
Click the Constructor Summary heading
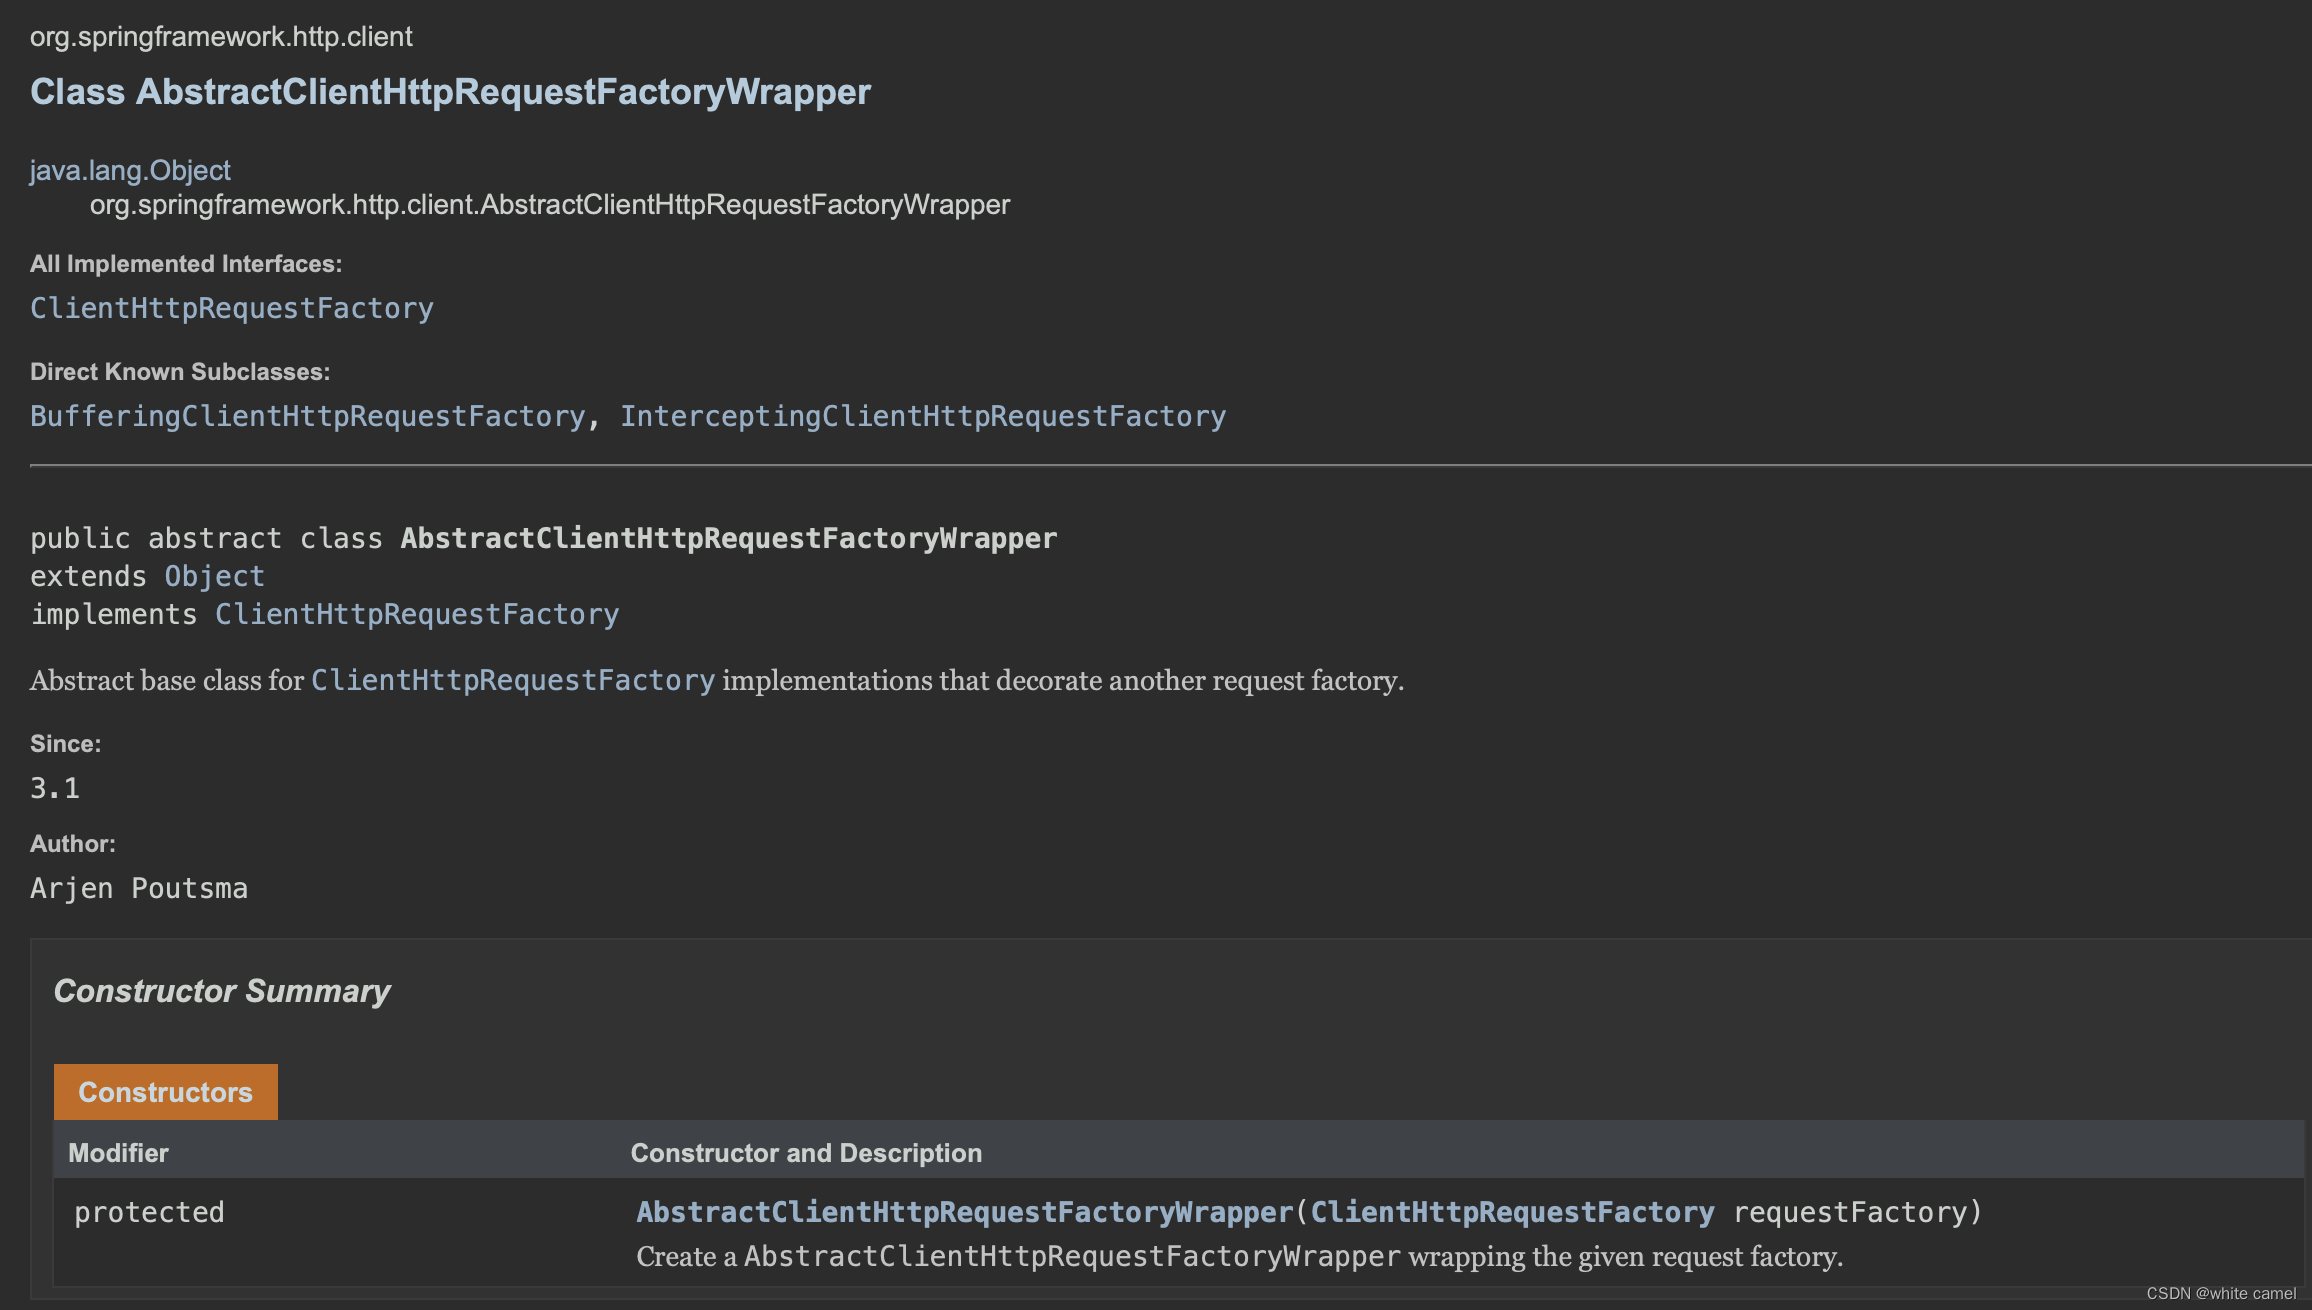pos(221,991)
